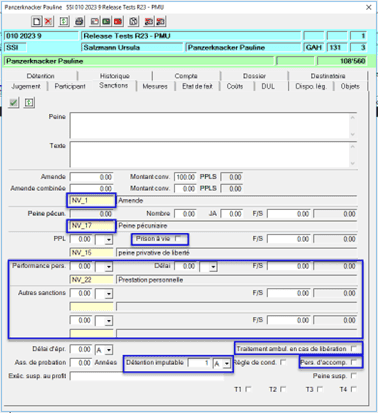The width and height of the screenshot is (378, 413).
Task: Click the NV_15 code field
Action: (92, 253)
